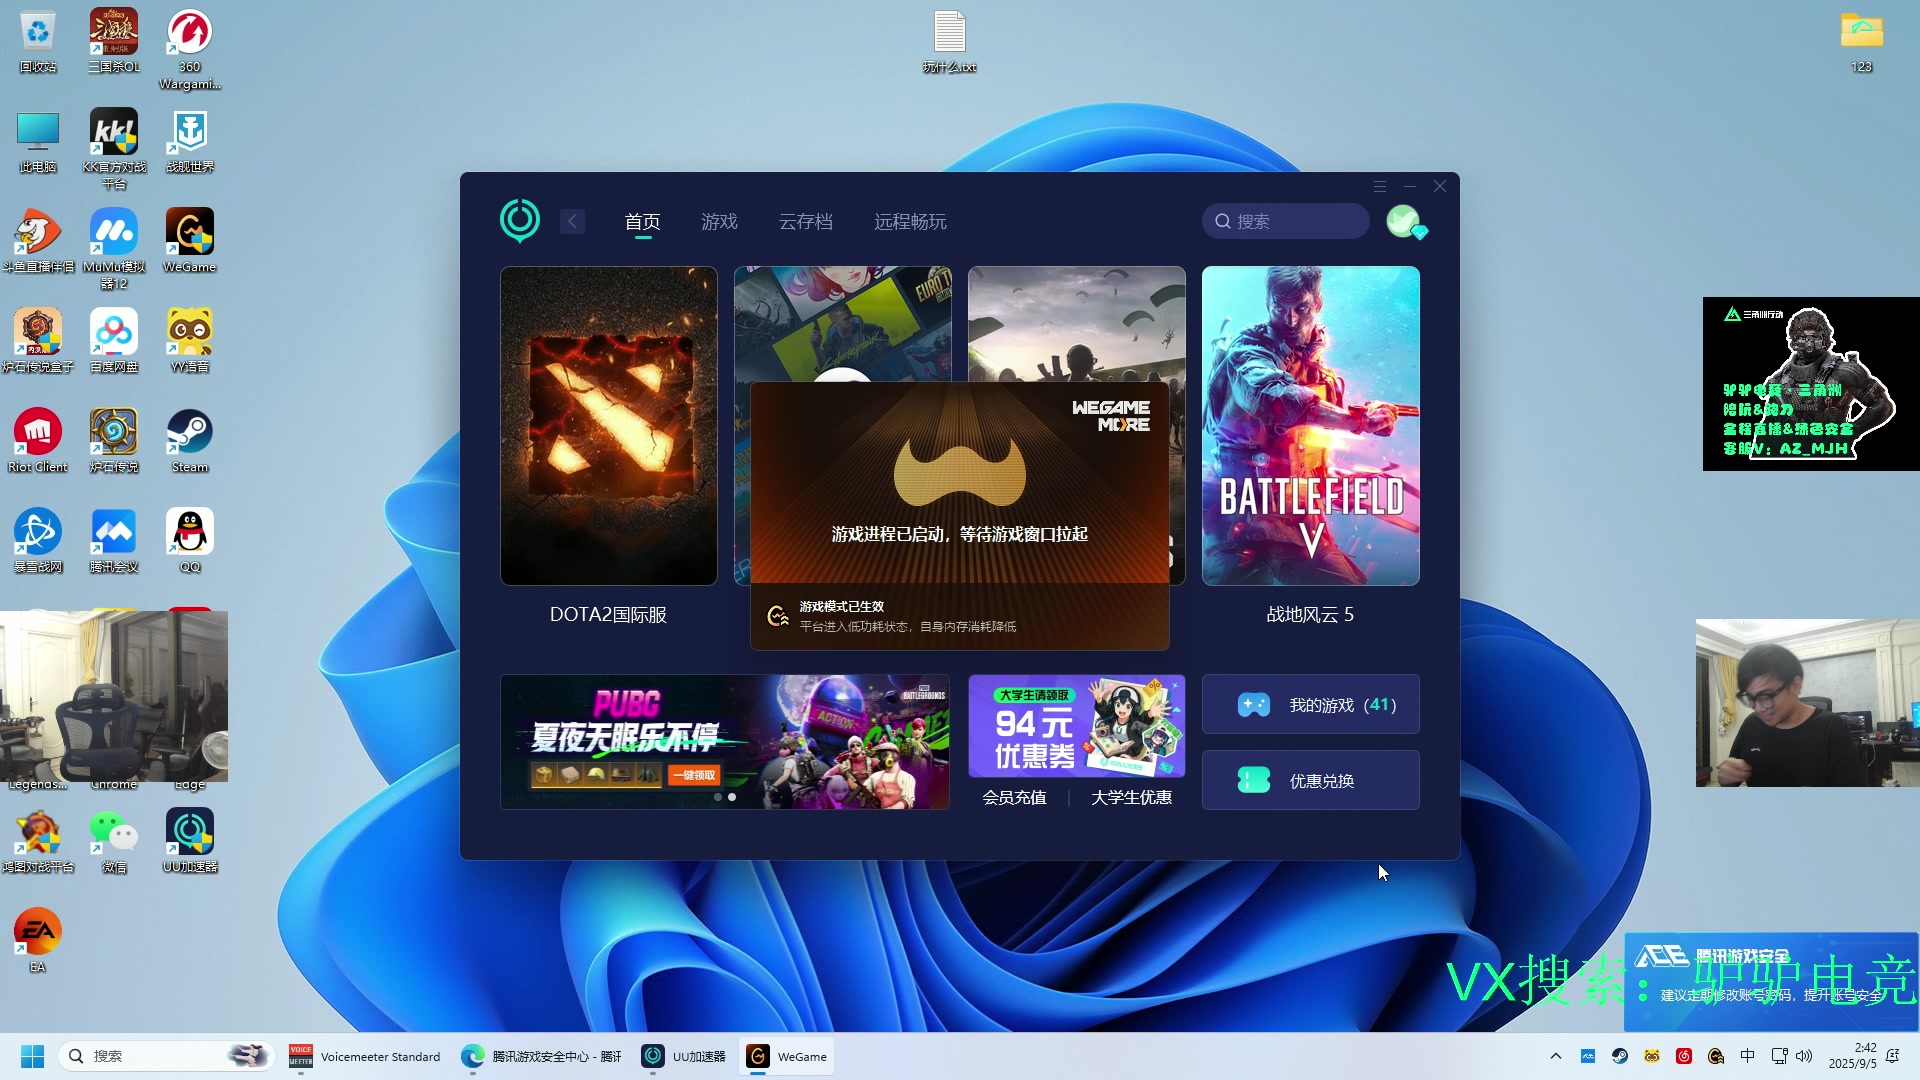Open the 360 Wargaming desktop shortcut
This screenshot has width=1920, height=1080.
click(190, 49)
